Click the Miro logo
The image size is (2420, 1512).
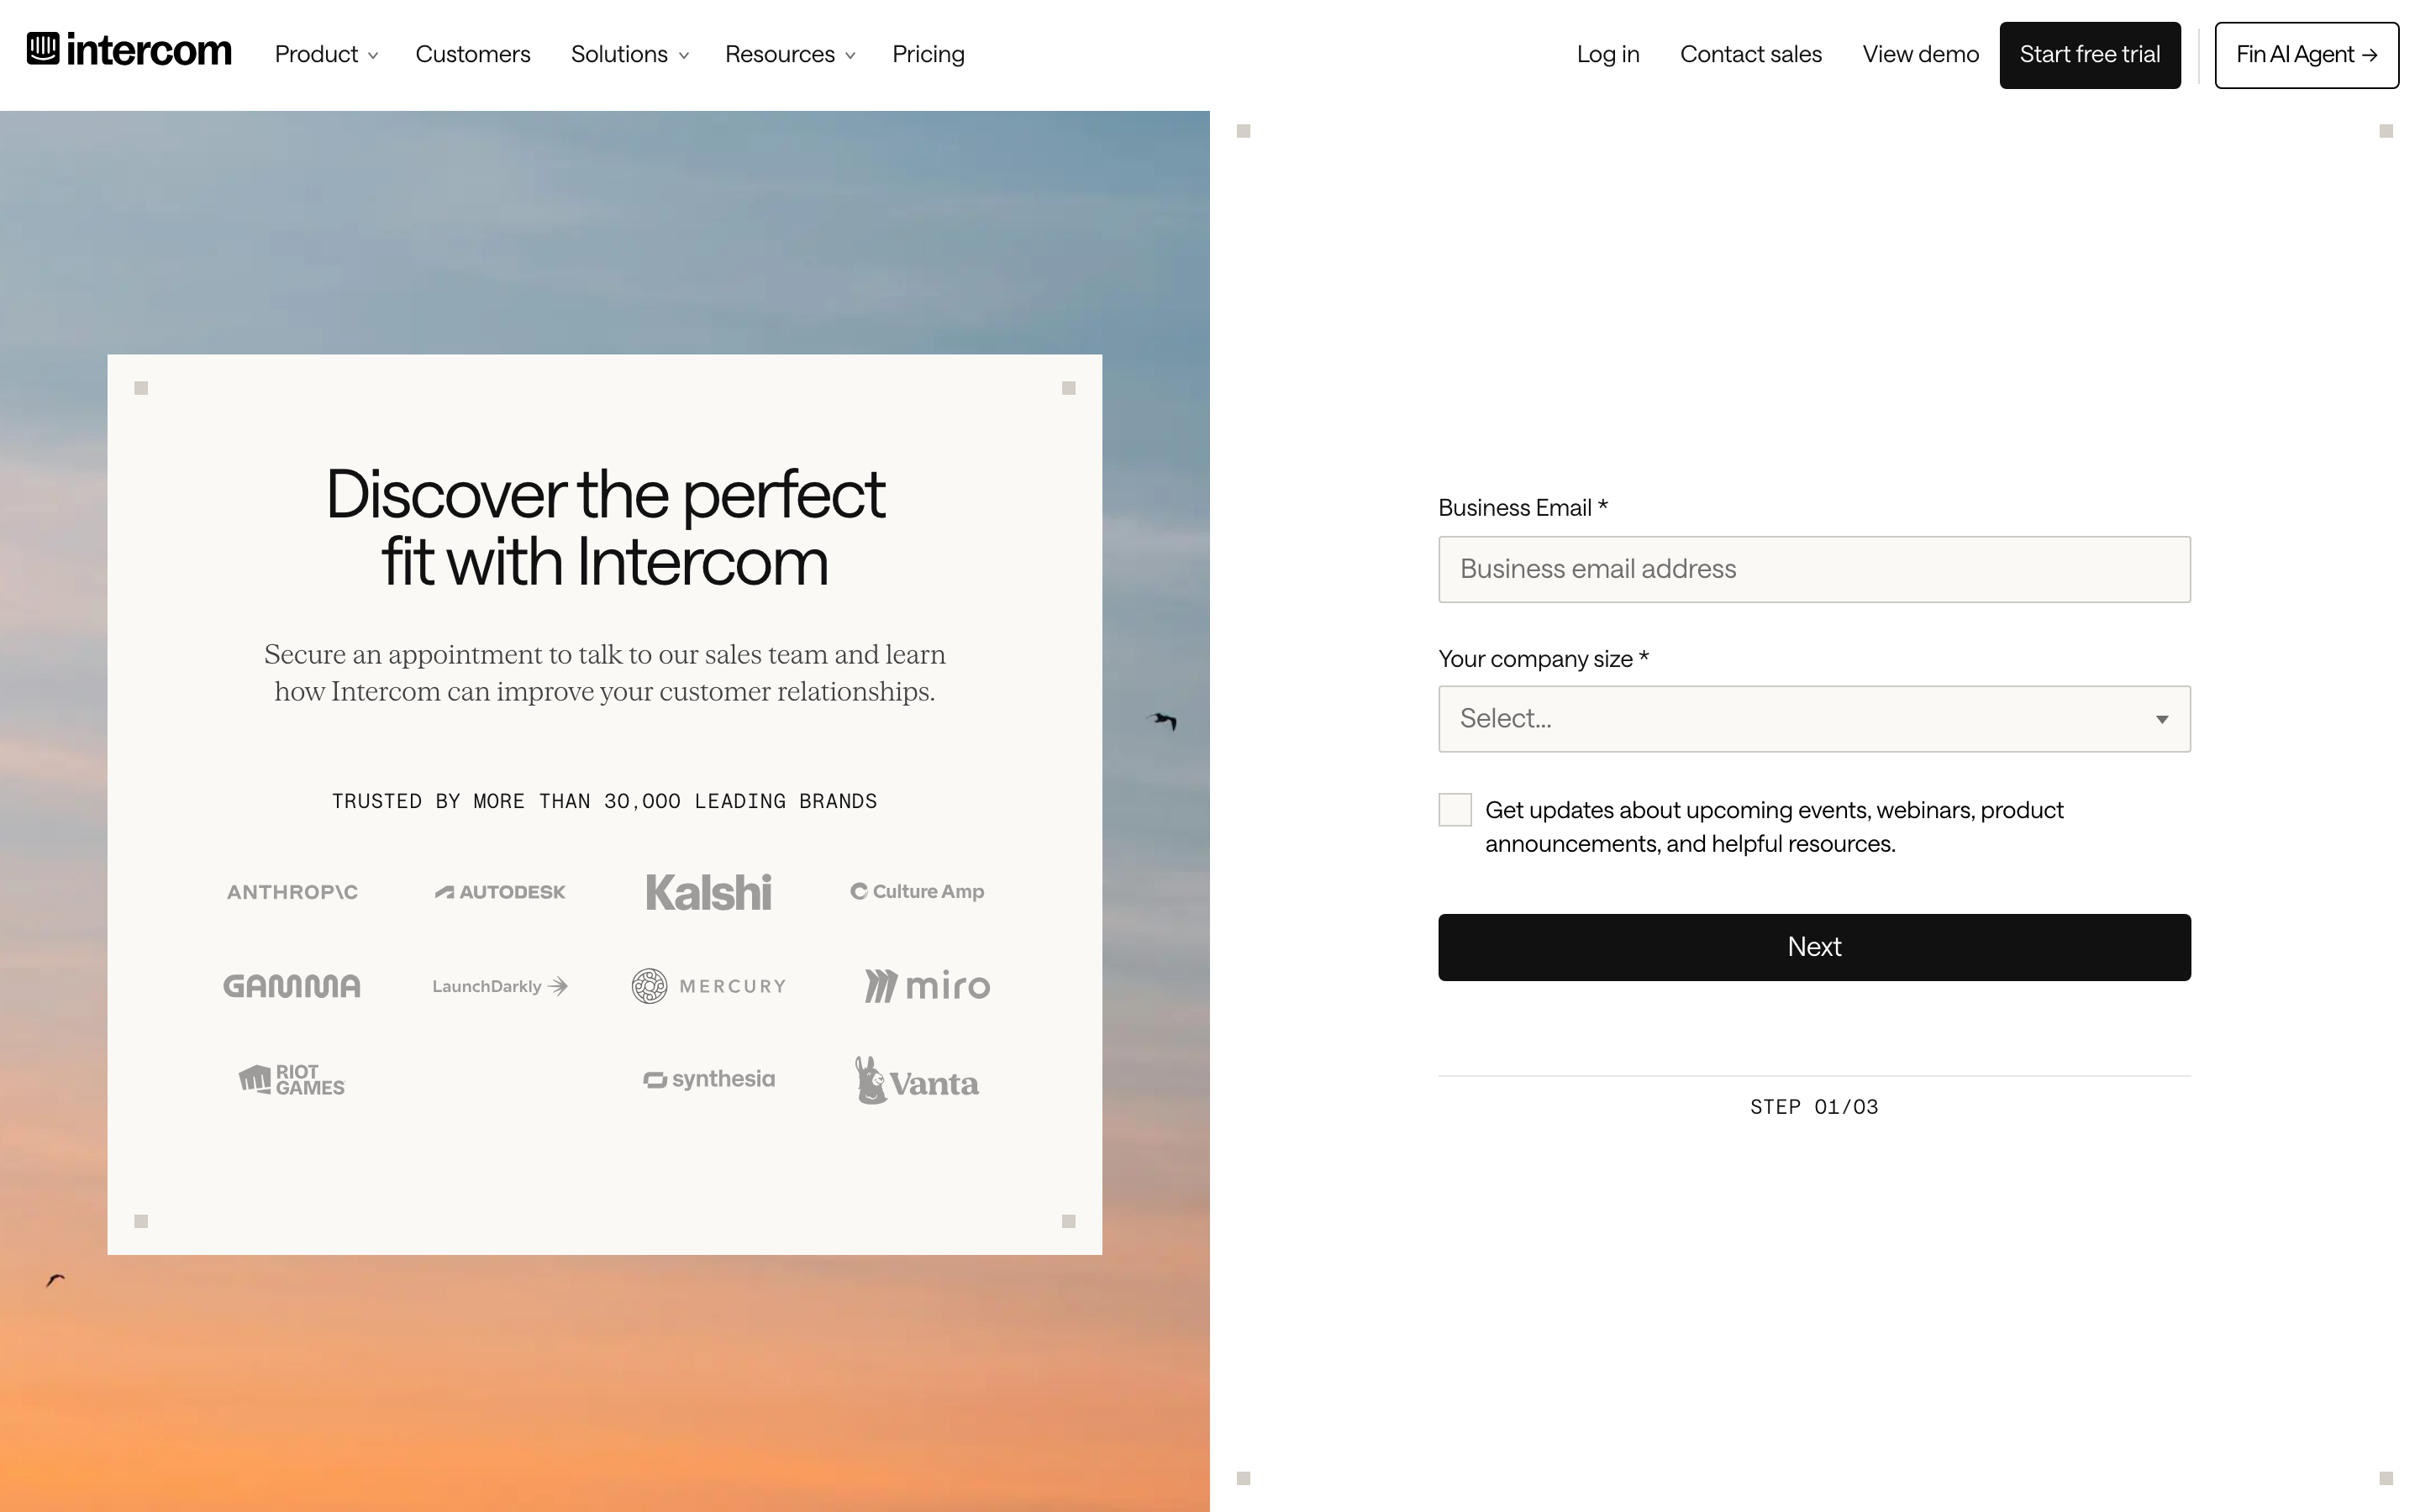click(927, 986)
